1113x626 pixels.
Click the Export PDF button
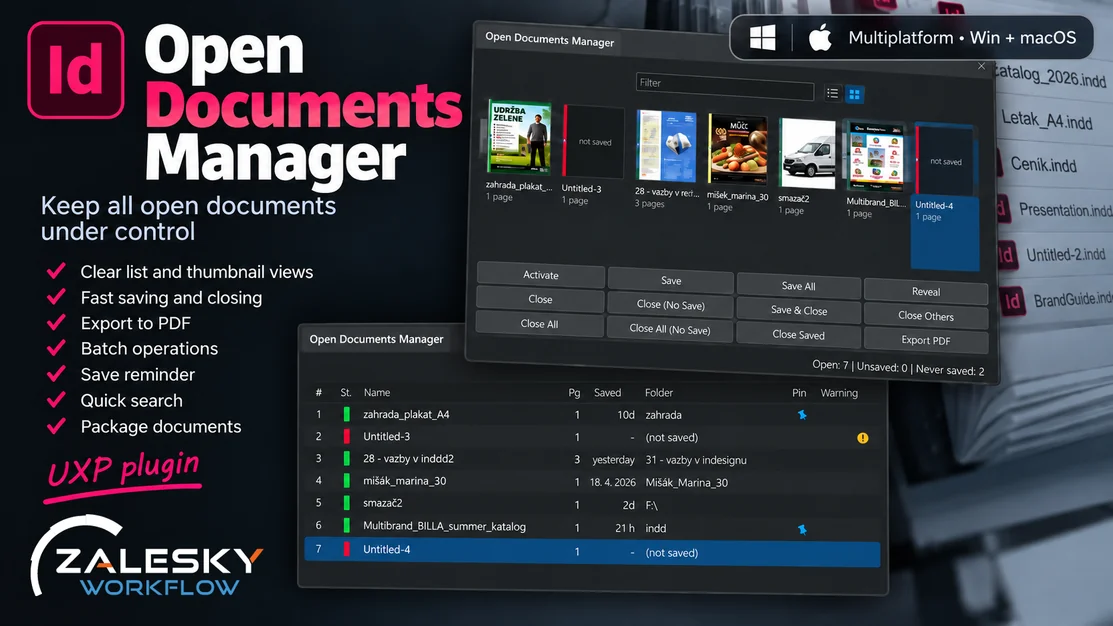(x=926, y=340)
